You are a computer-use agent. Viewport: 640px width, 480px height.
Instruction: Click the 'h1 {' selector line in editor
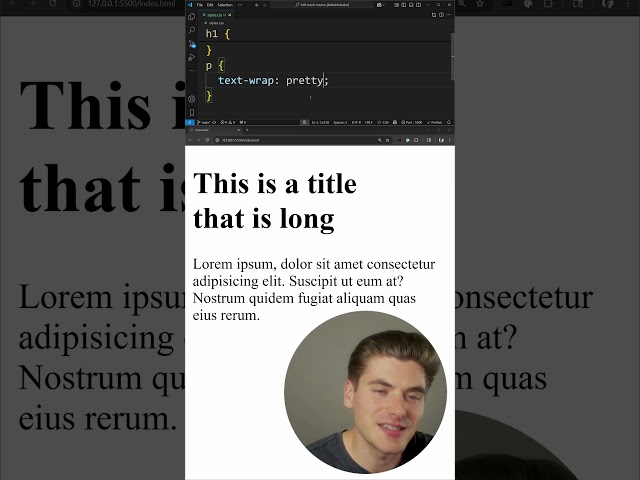click(218, 34)
